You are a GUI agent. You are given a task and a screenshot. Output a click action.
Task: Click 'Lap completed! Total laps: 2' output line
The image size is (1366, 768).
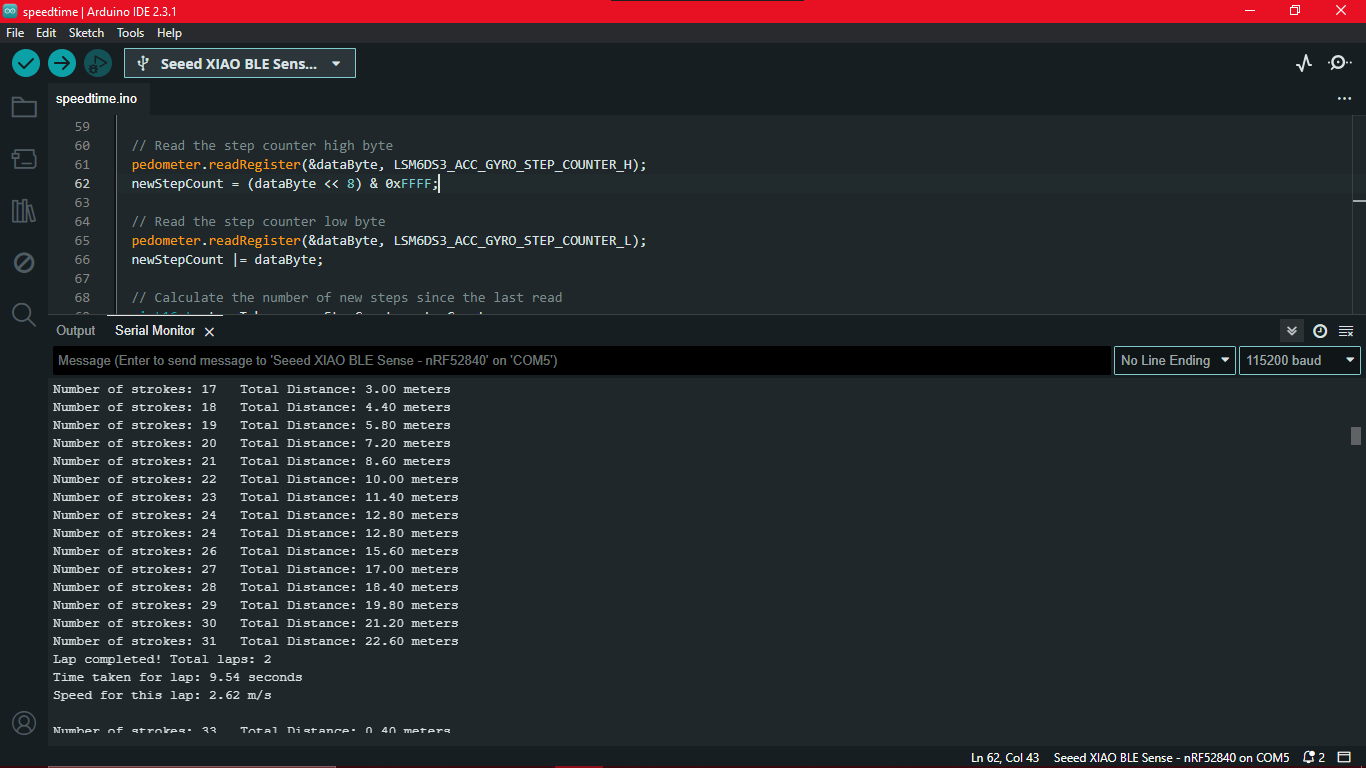coord(162,659)
